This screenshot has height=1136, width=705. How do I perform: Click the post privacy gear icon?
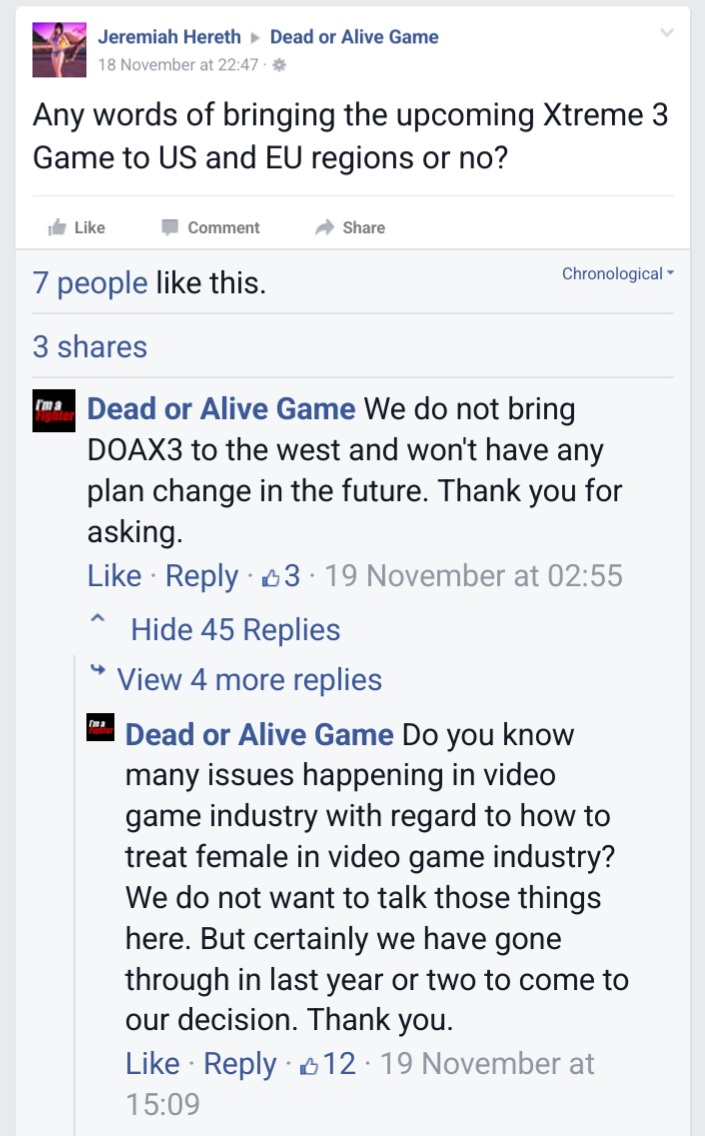[281, 65]
